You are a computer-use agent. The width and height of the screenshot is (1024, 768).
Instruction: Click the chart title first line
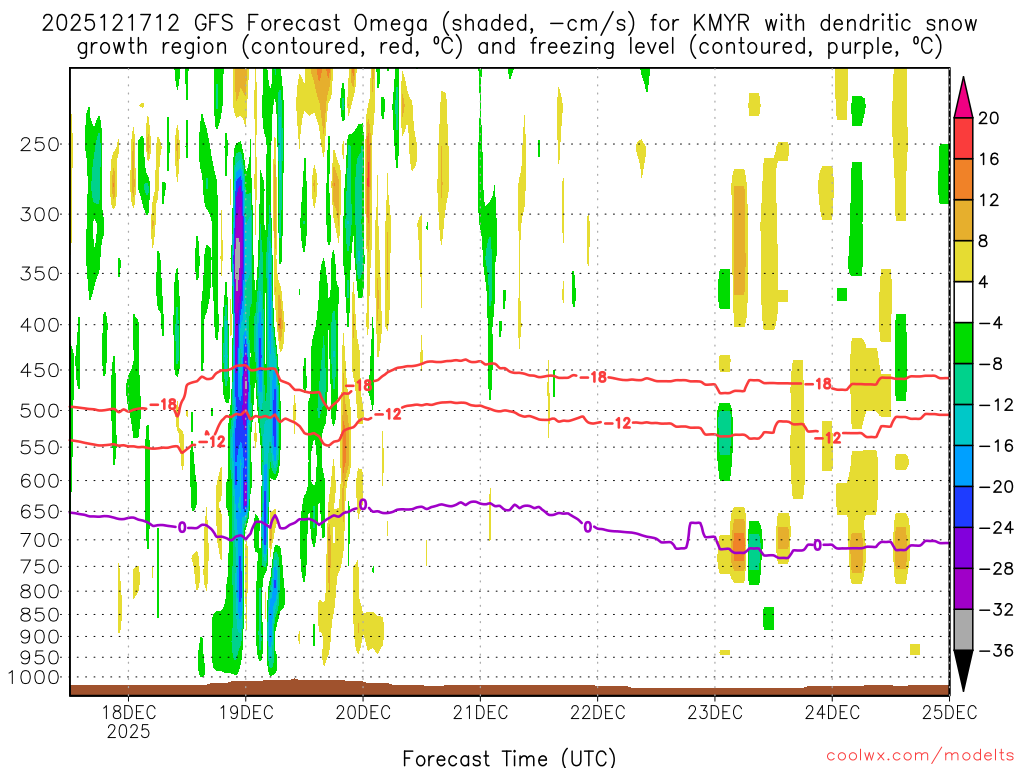[x=509, y=24]
